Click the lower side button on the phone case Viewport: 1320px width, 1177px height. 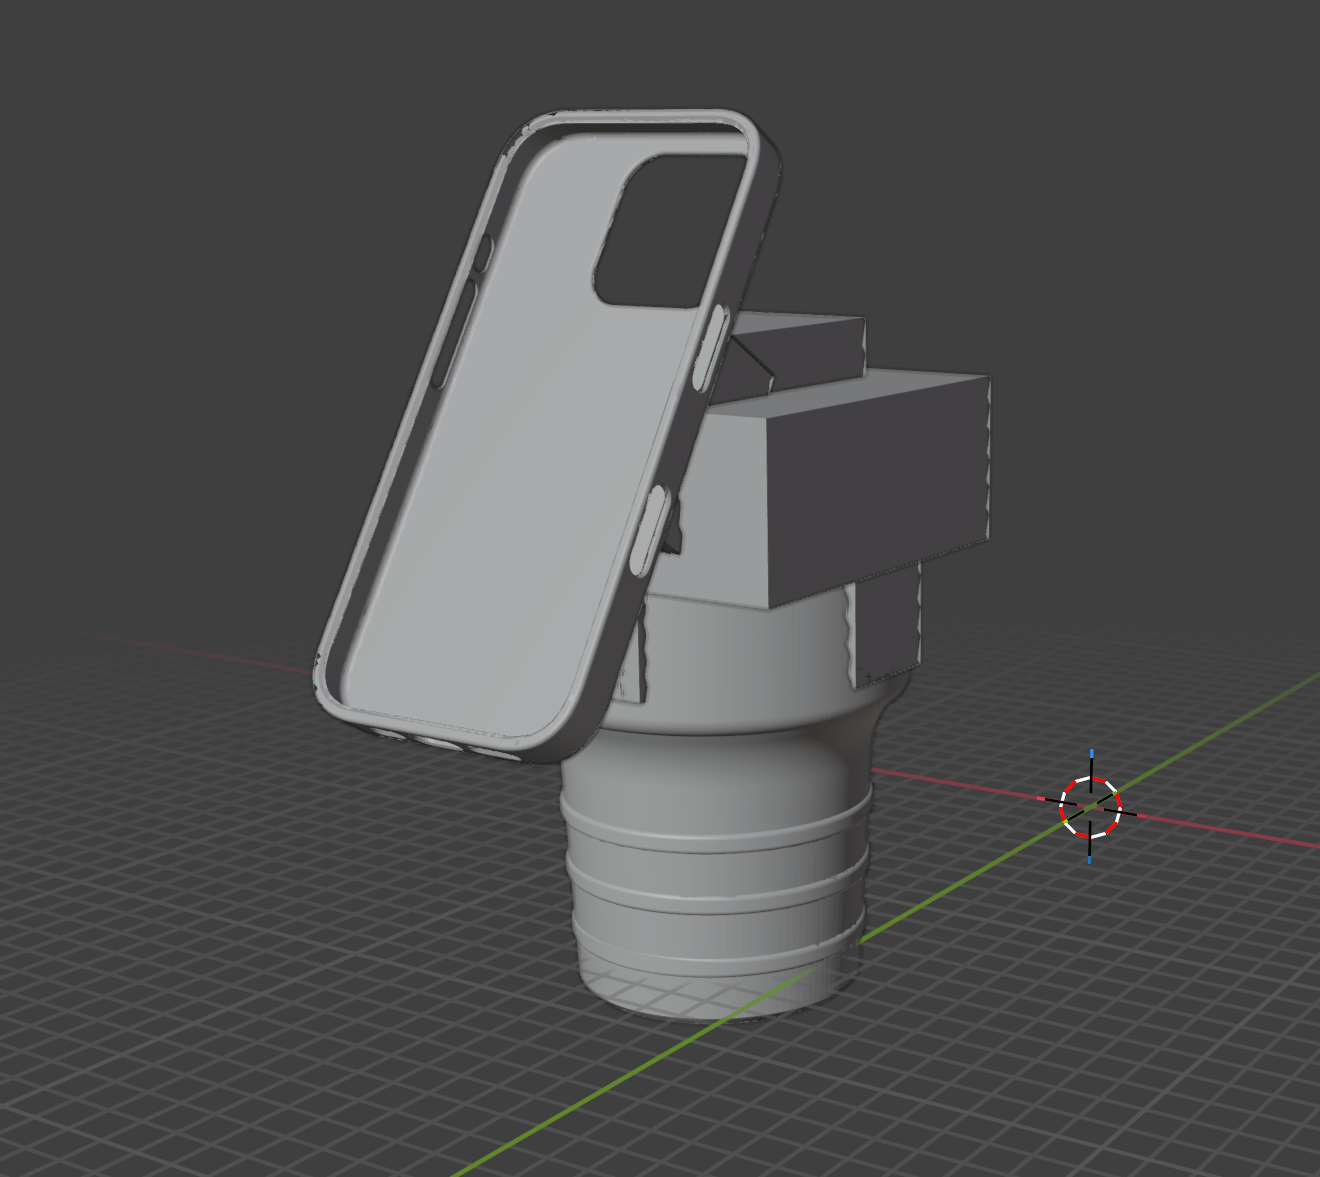tap(648, 530)
